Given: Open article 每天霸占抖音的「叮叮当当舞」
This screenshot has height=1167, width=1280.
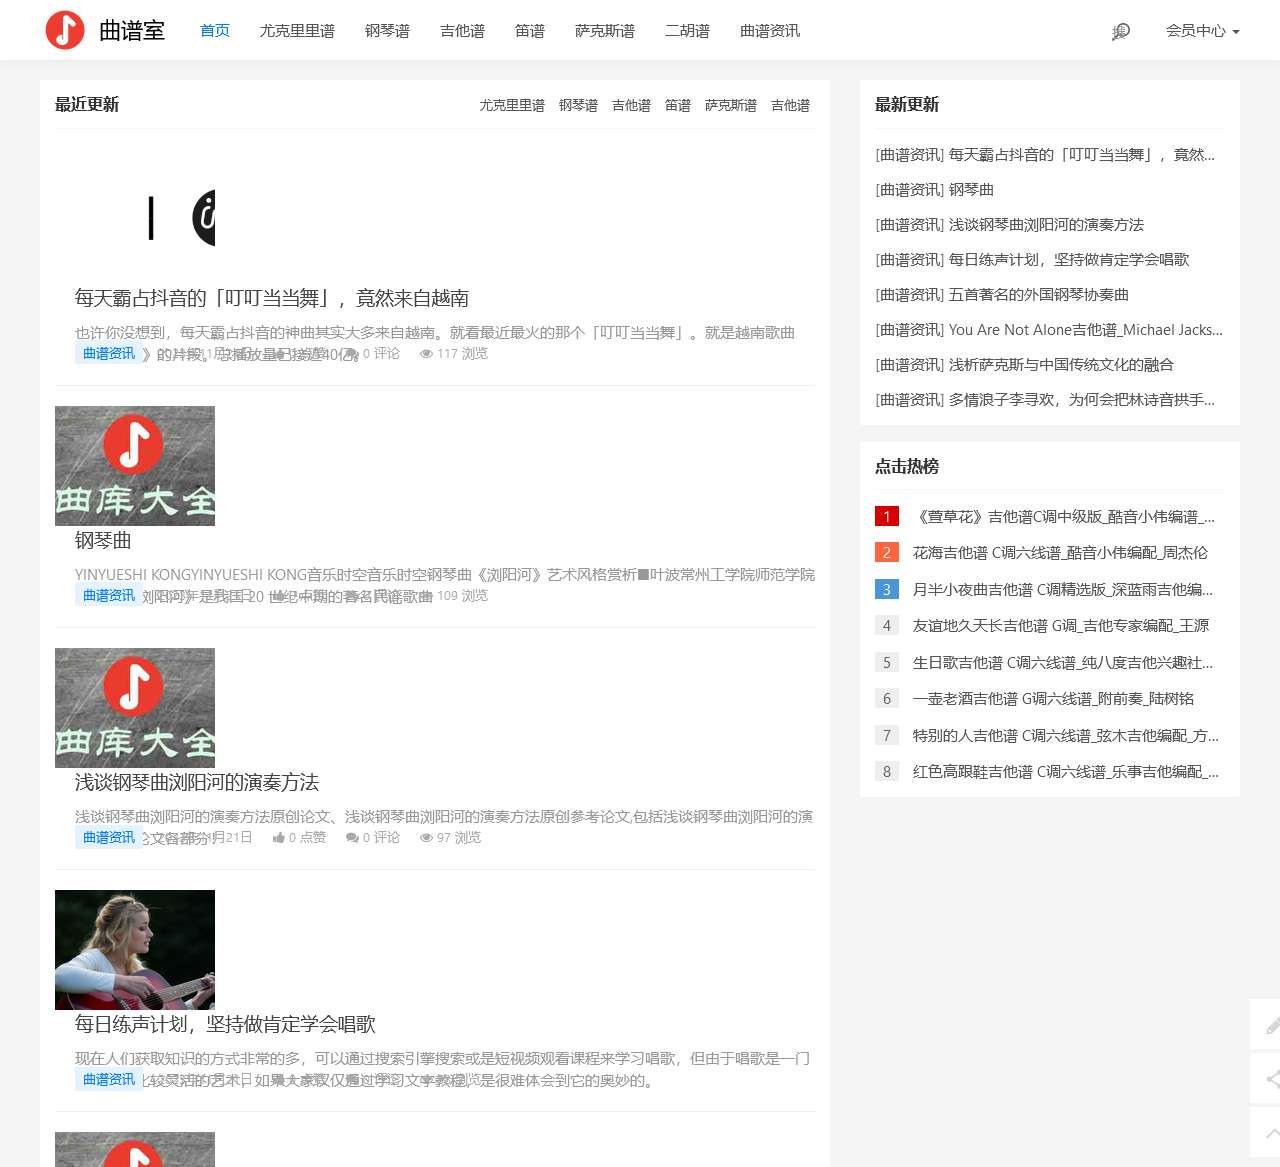Looking at the screenshot, I should 272,298.
